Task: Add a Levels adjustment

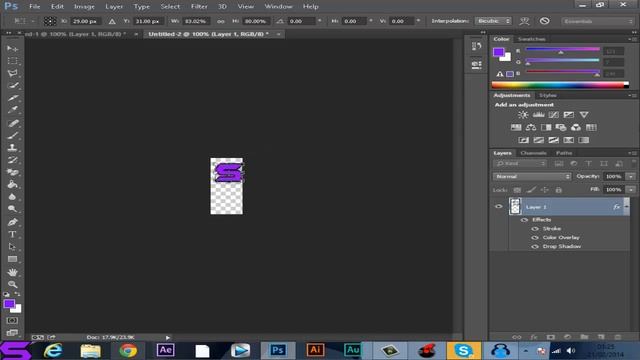Action: (x=538, y=115)
